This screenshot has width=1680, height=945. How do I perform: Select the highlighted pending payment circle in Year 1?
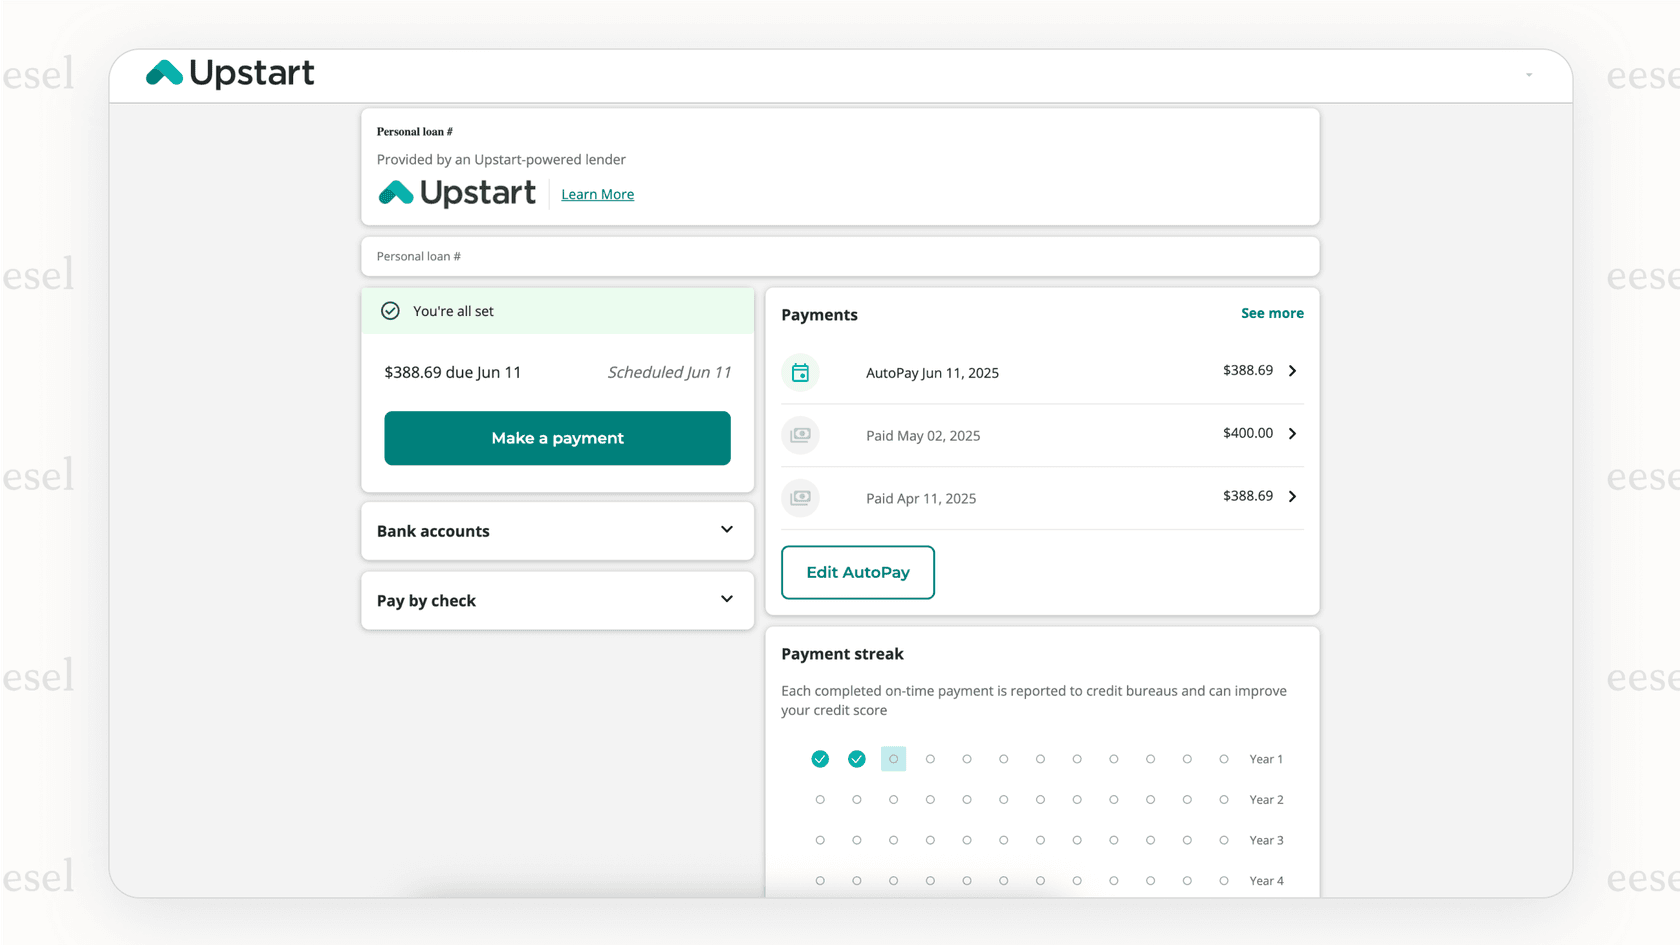(x=893, y=759)
